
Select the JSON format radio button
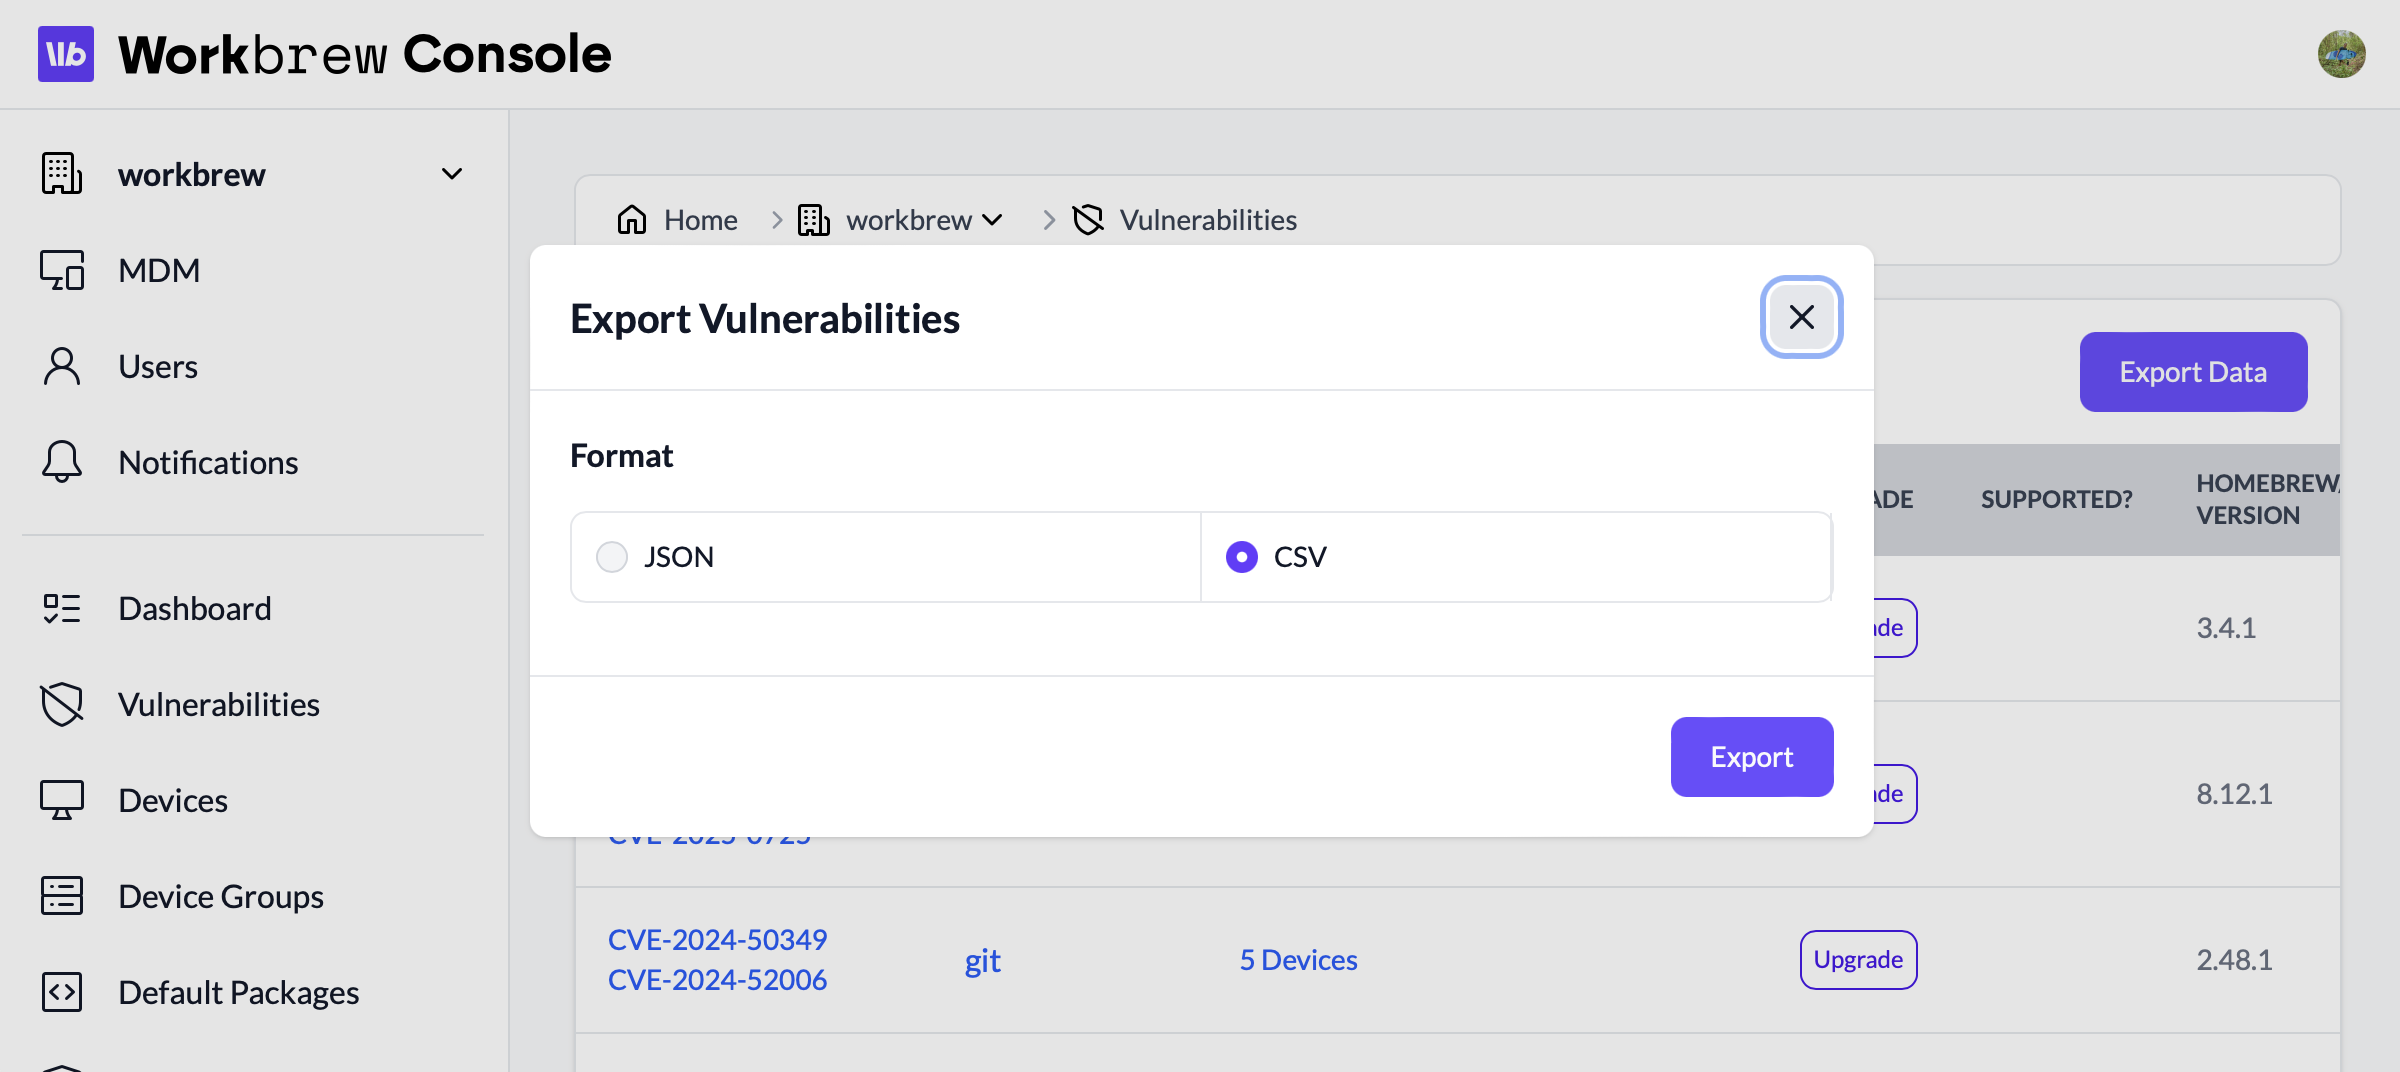(612, 557)
